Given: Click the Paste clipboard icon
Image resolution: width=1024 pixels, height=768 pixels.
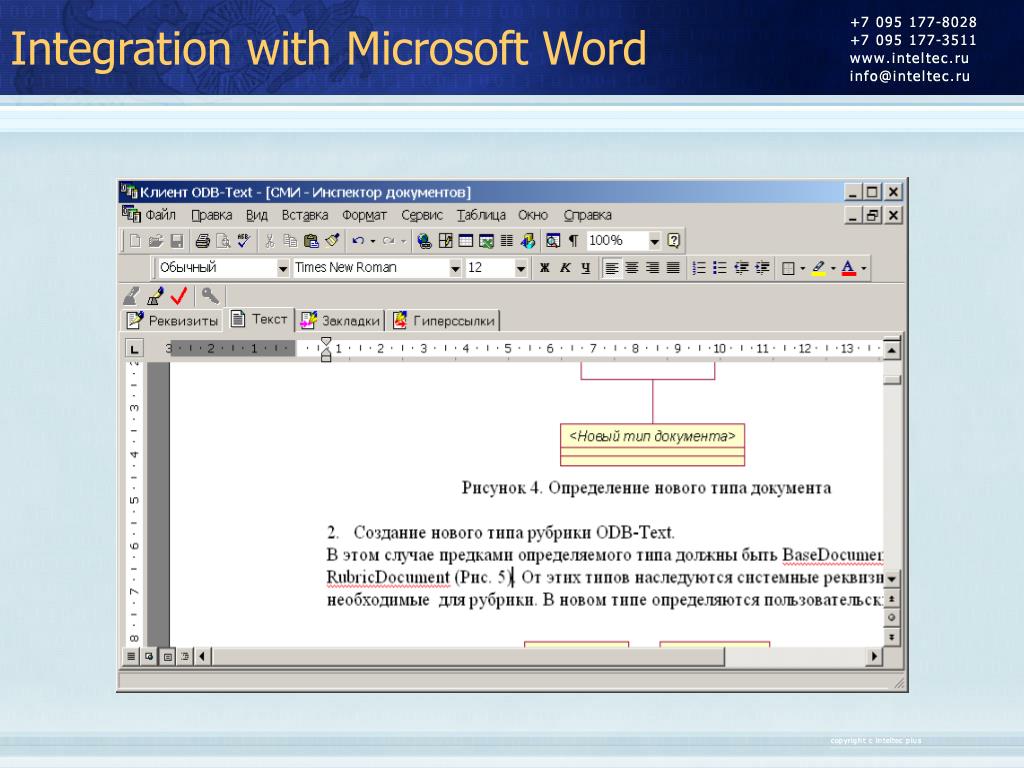Looking at the screenshot, I should [x=311, y=241].
